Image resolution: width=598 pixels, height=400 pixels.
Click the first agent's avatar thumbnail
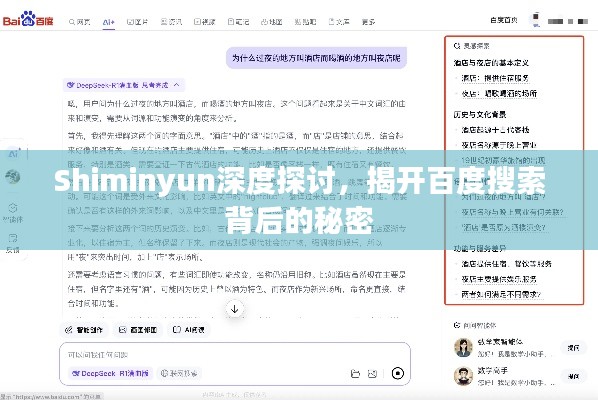(x=463, y=347)
